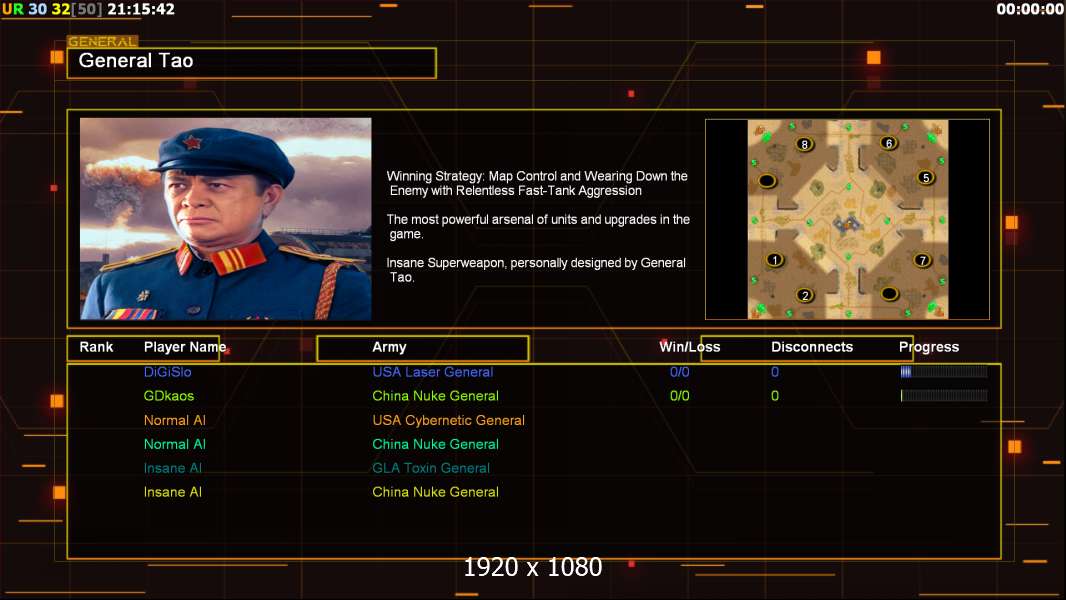Click the blue building at map center
This screenshot has height=600, width=1066.
[x=847, y=223]
